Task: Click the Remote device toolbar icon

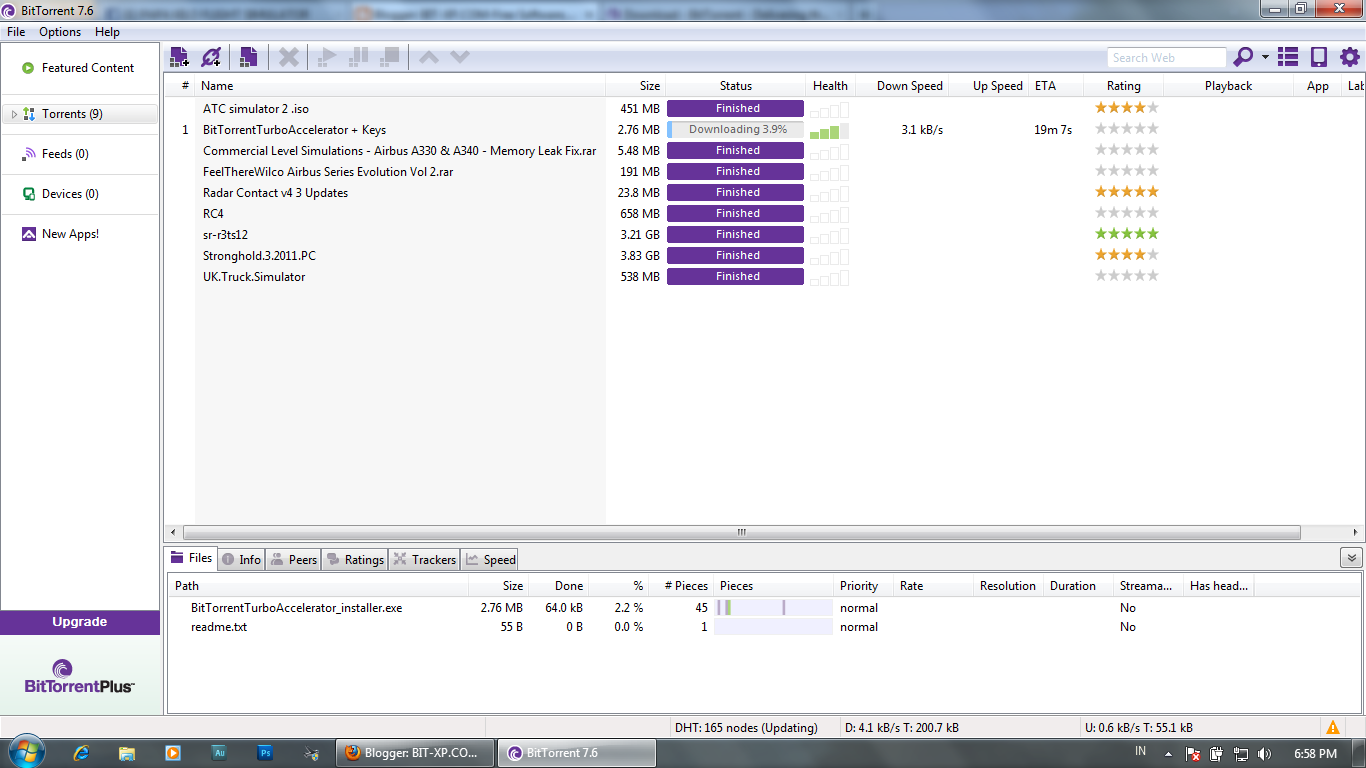Action: point(1319,57)
